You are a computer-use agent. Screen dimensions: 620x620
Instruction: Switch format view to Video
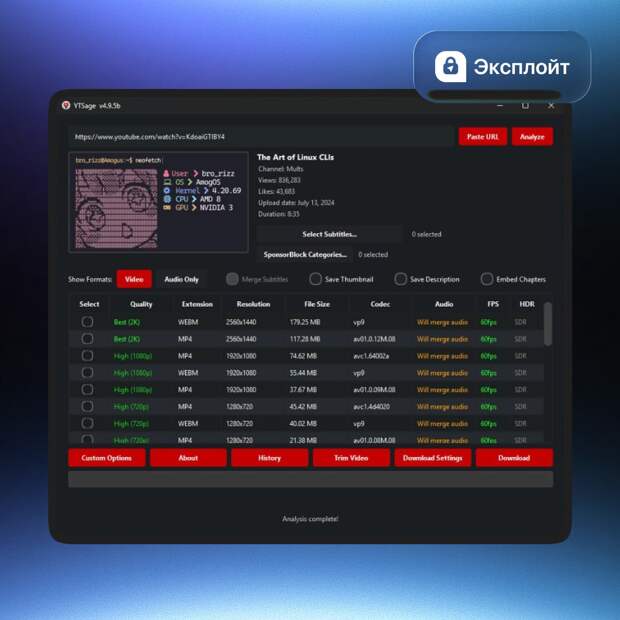pos(133,279)
